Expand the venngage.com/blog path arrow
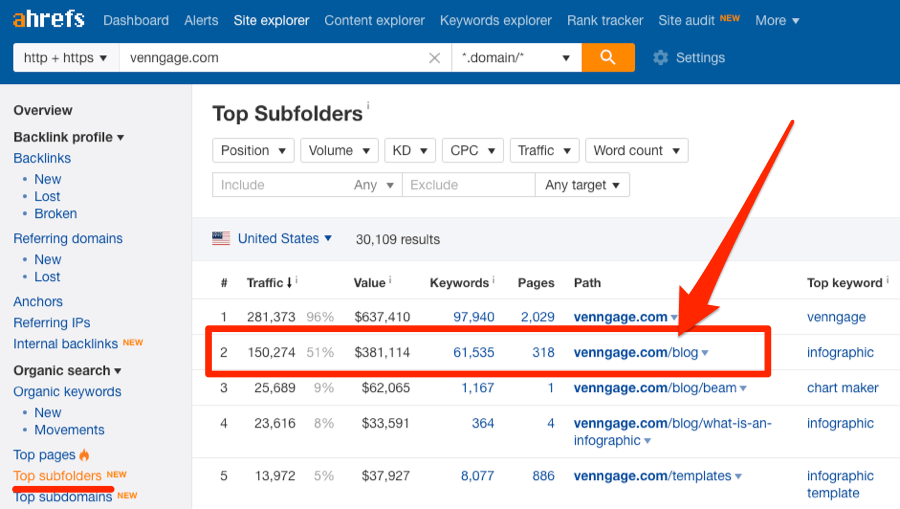This screenshot has width=900, height=509. click(705, 353)
